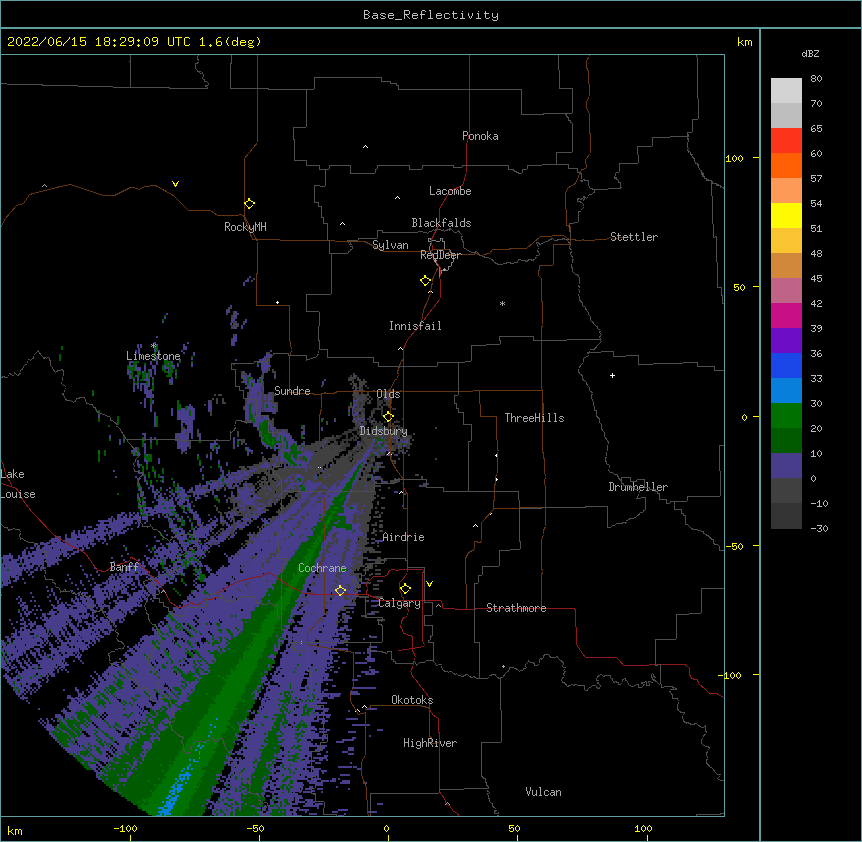
Task: Select the bright green 30 dBZ legend swatch
Action: tap(786, 416)
